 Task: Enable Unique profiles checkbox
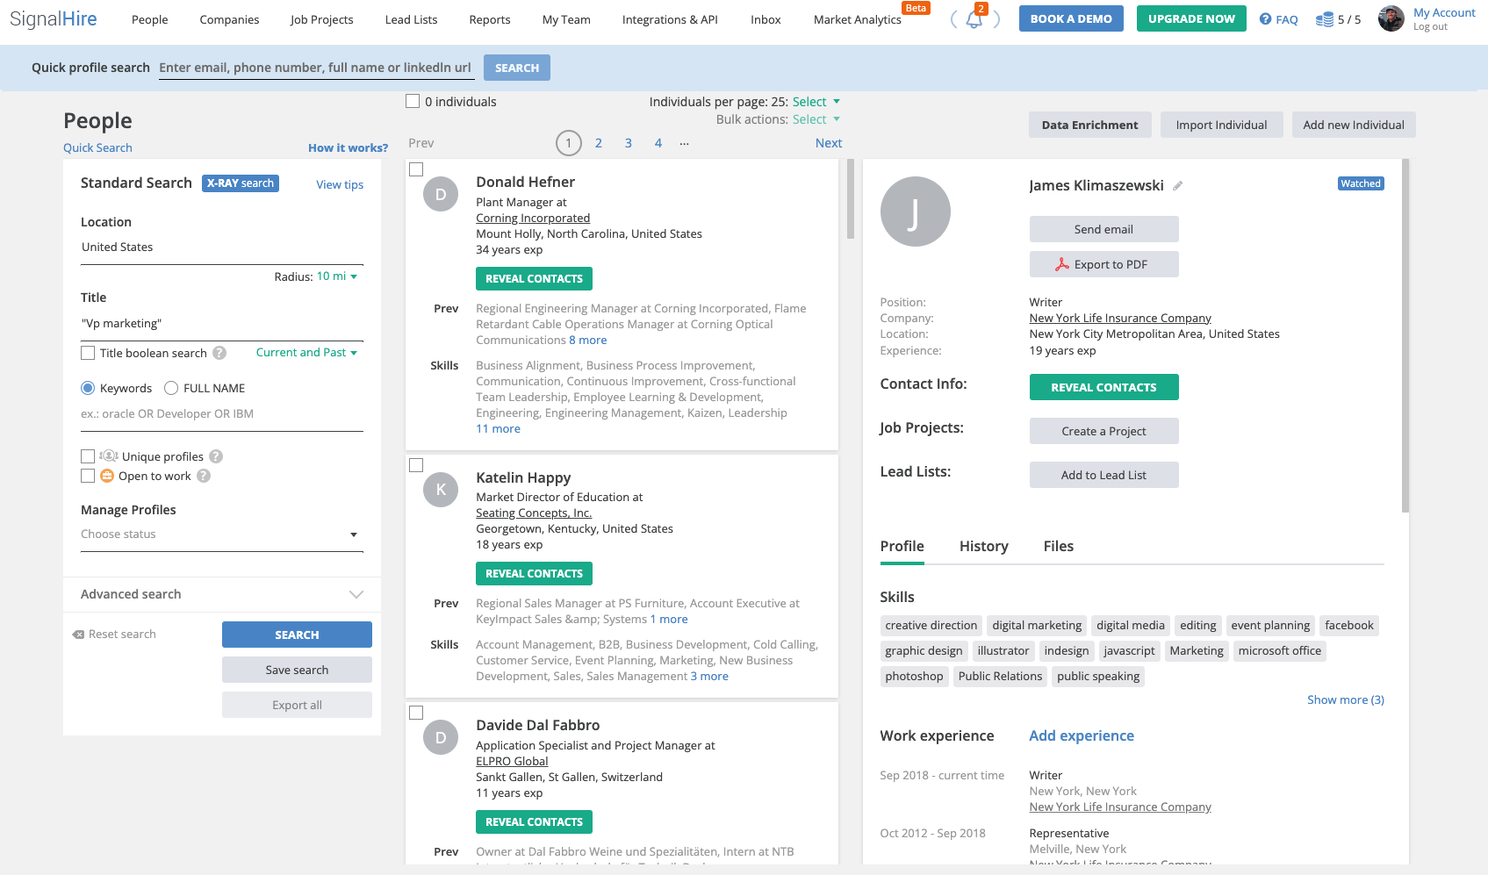(x=88, y=456)
